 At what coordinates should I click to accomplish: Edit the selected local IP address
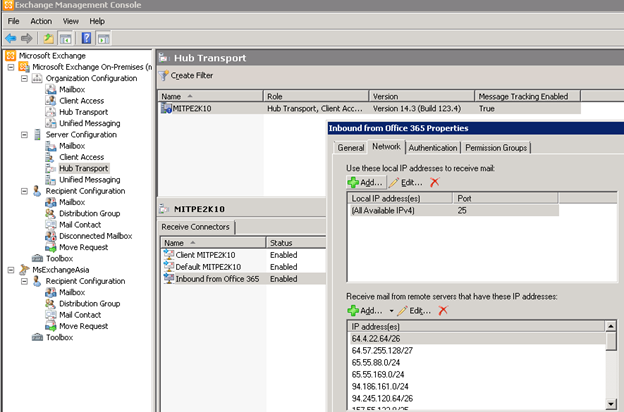click(406, 182)
